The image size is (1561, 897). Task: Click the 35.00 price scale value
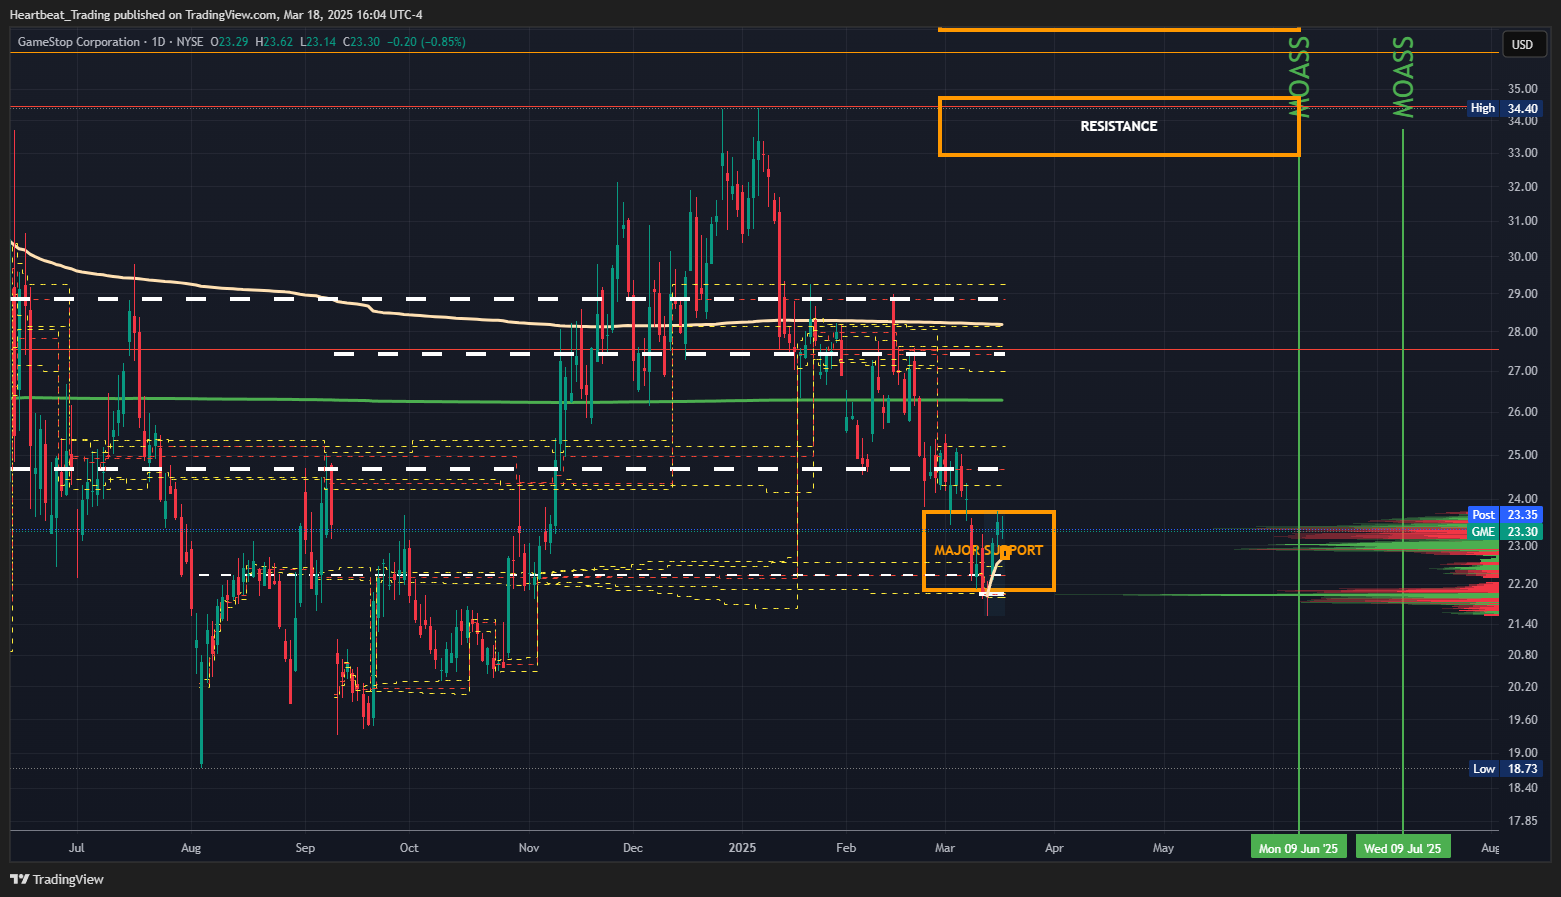click(x=1522, y=89)
